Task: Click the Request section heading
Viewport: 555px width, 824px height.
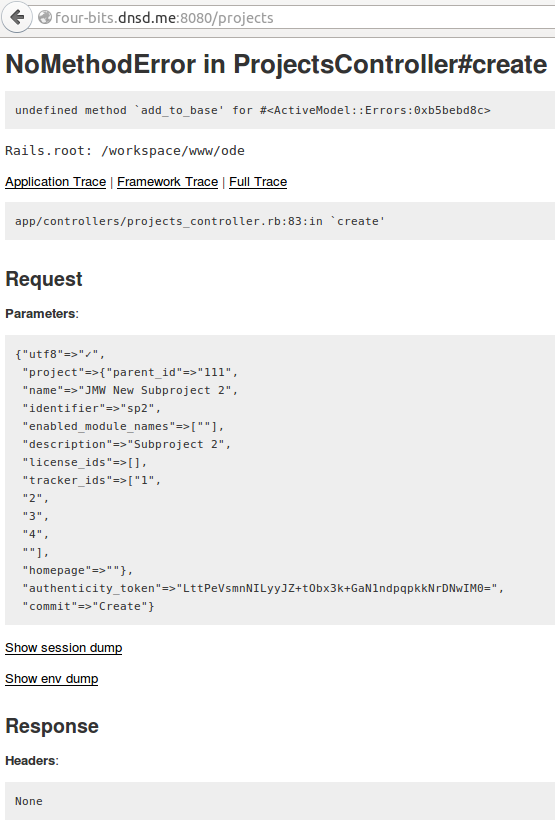Action: point(44,279)
